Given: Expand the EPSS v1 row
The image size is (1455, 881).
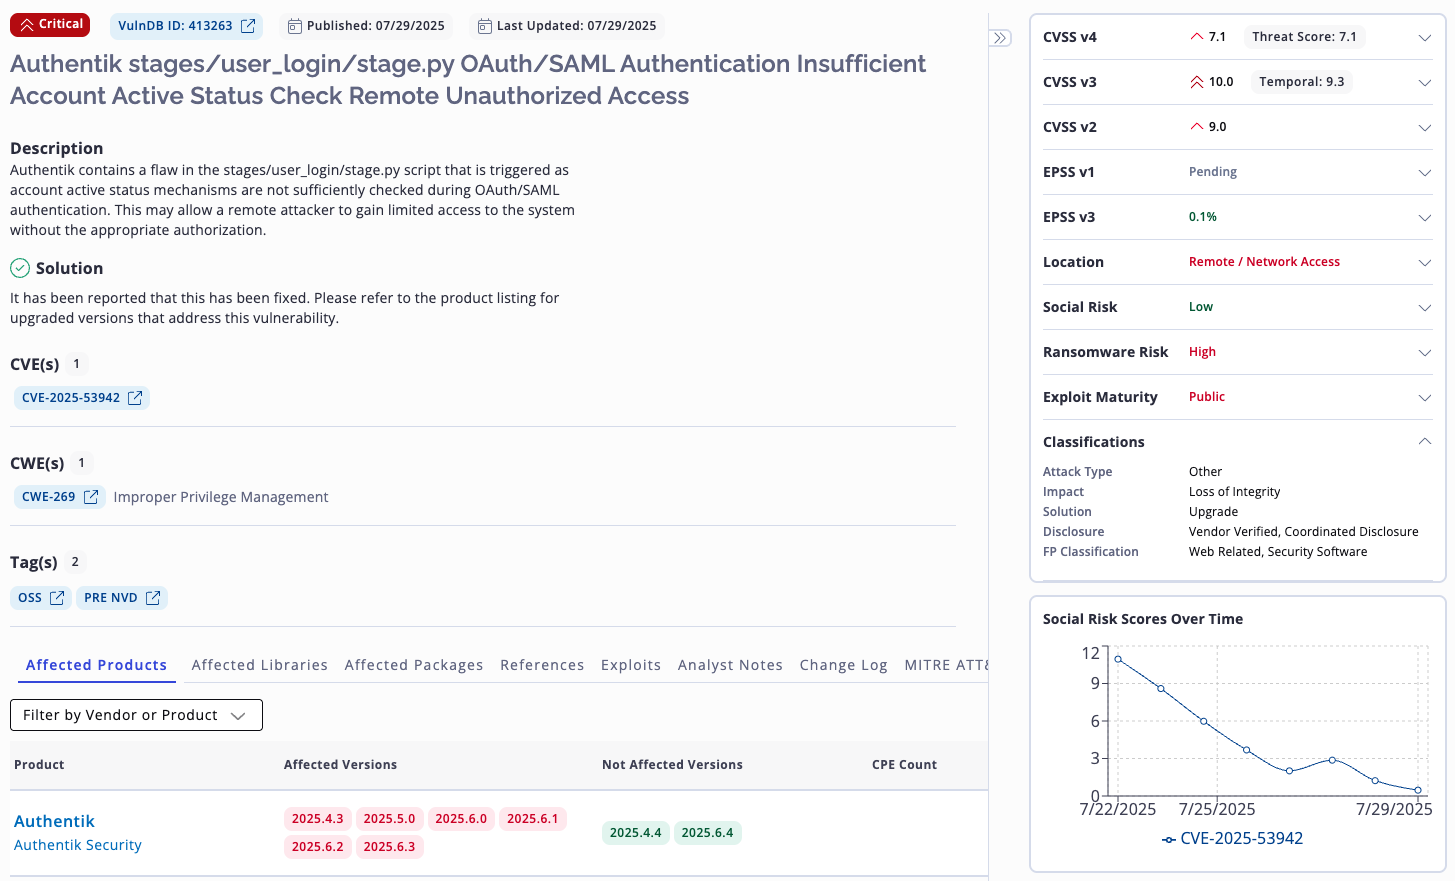Looking at the screenshot, I should pos(1425,173).
